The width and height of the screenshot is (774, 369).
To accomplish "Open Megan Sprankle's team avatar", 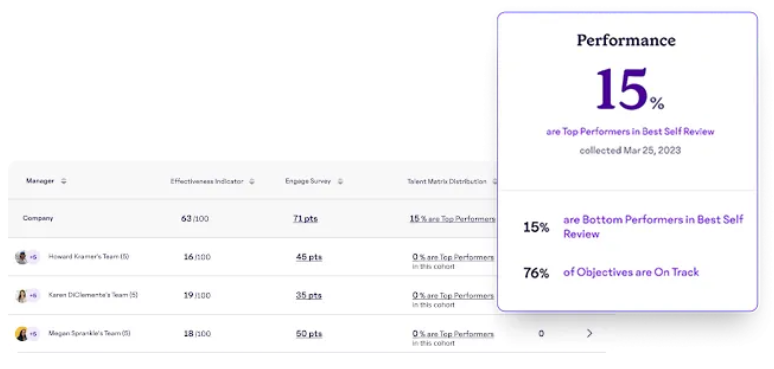I will pos(21,334).
